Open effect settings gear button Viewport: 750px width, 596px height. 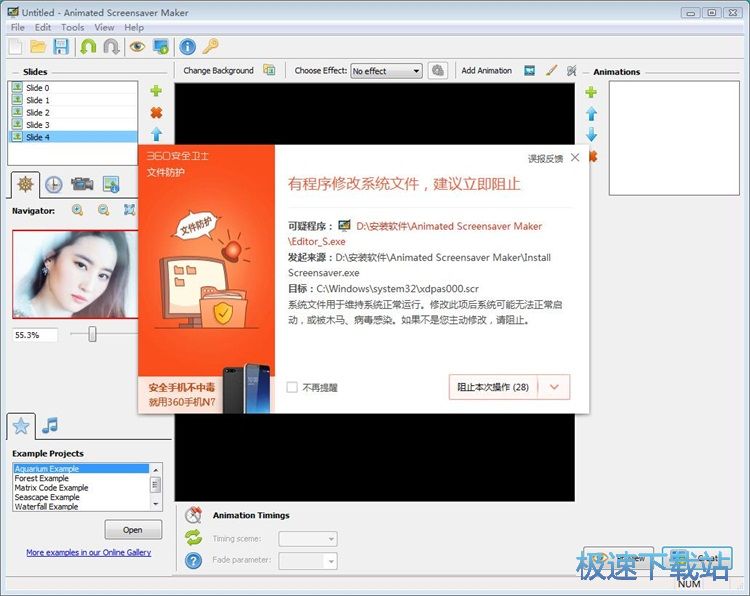pyautogui.click(x=438, y=71)
